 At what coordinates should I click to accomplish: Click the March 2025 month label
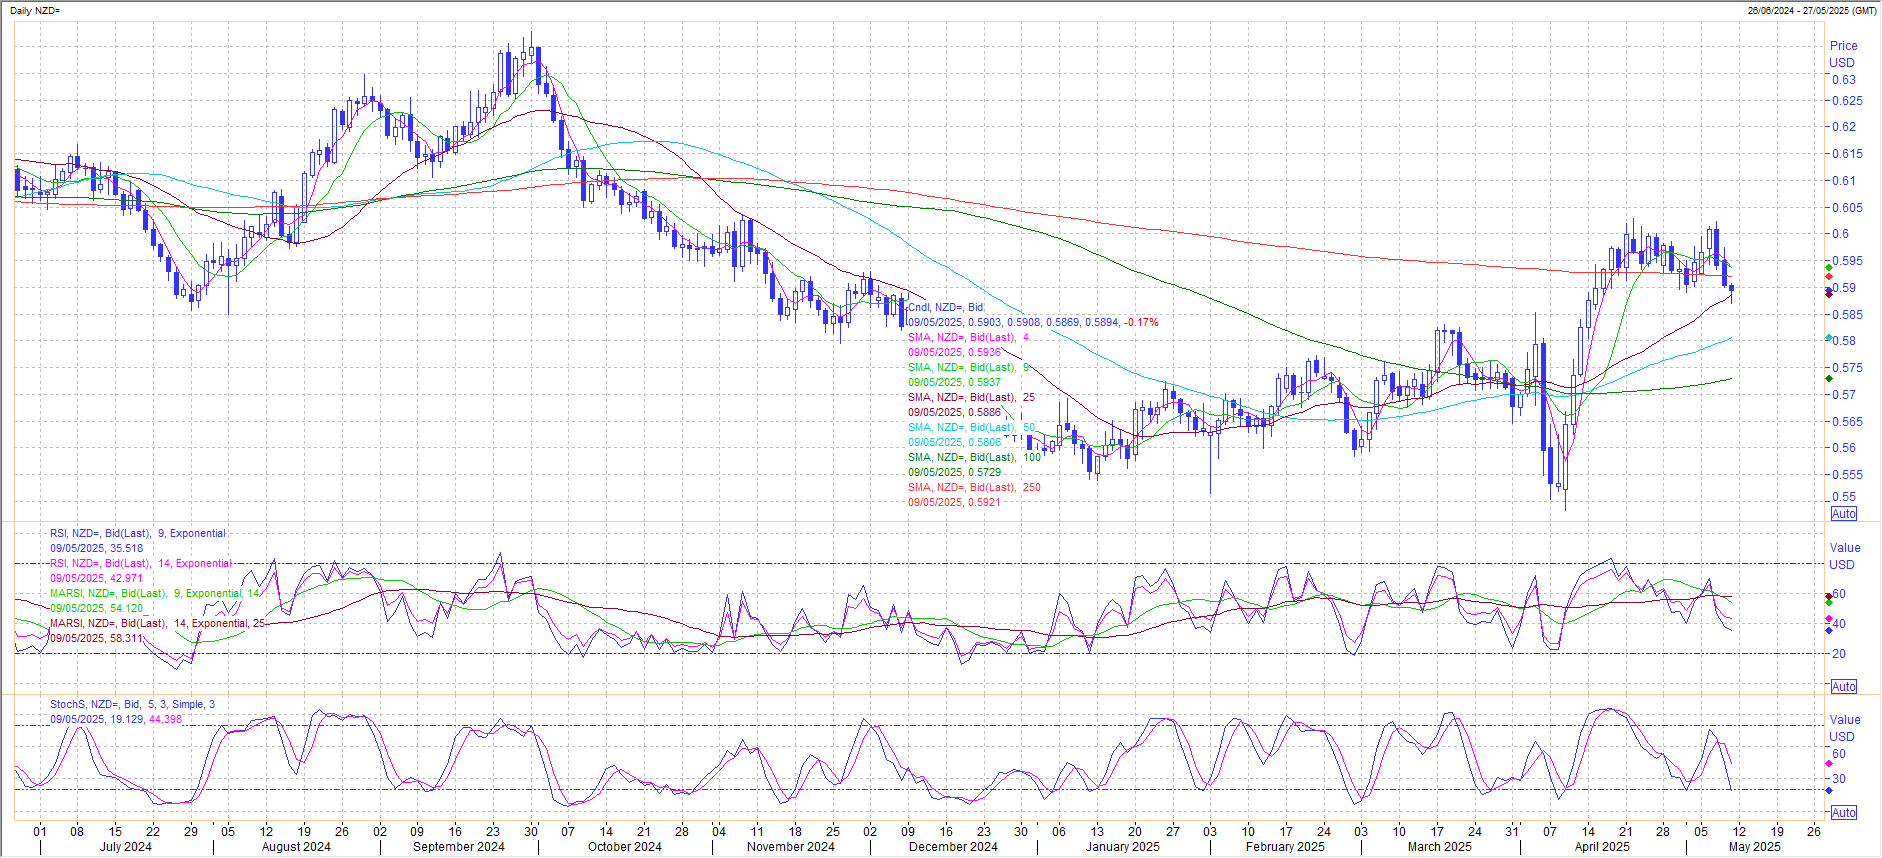pos(1440,847)
